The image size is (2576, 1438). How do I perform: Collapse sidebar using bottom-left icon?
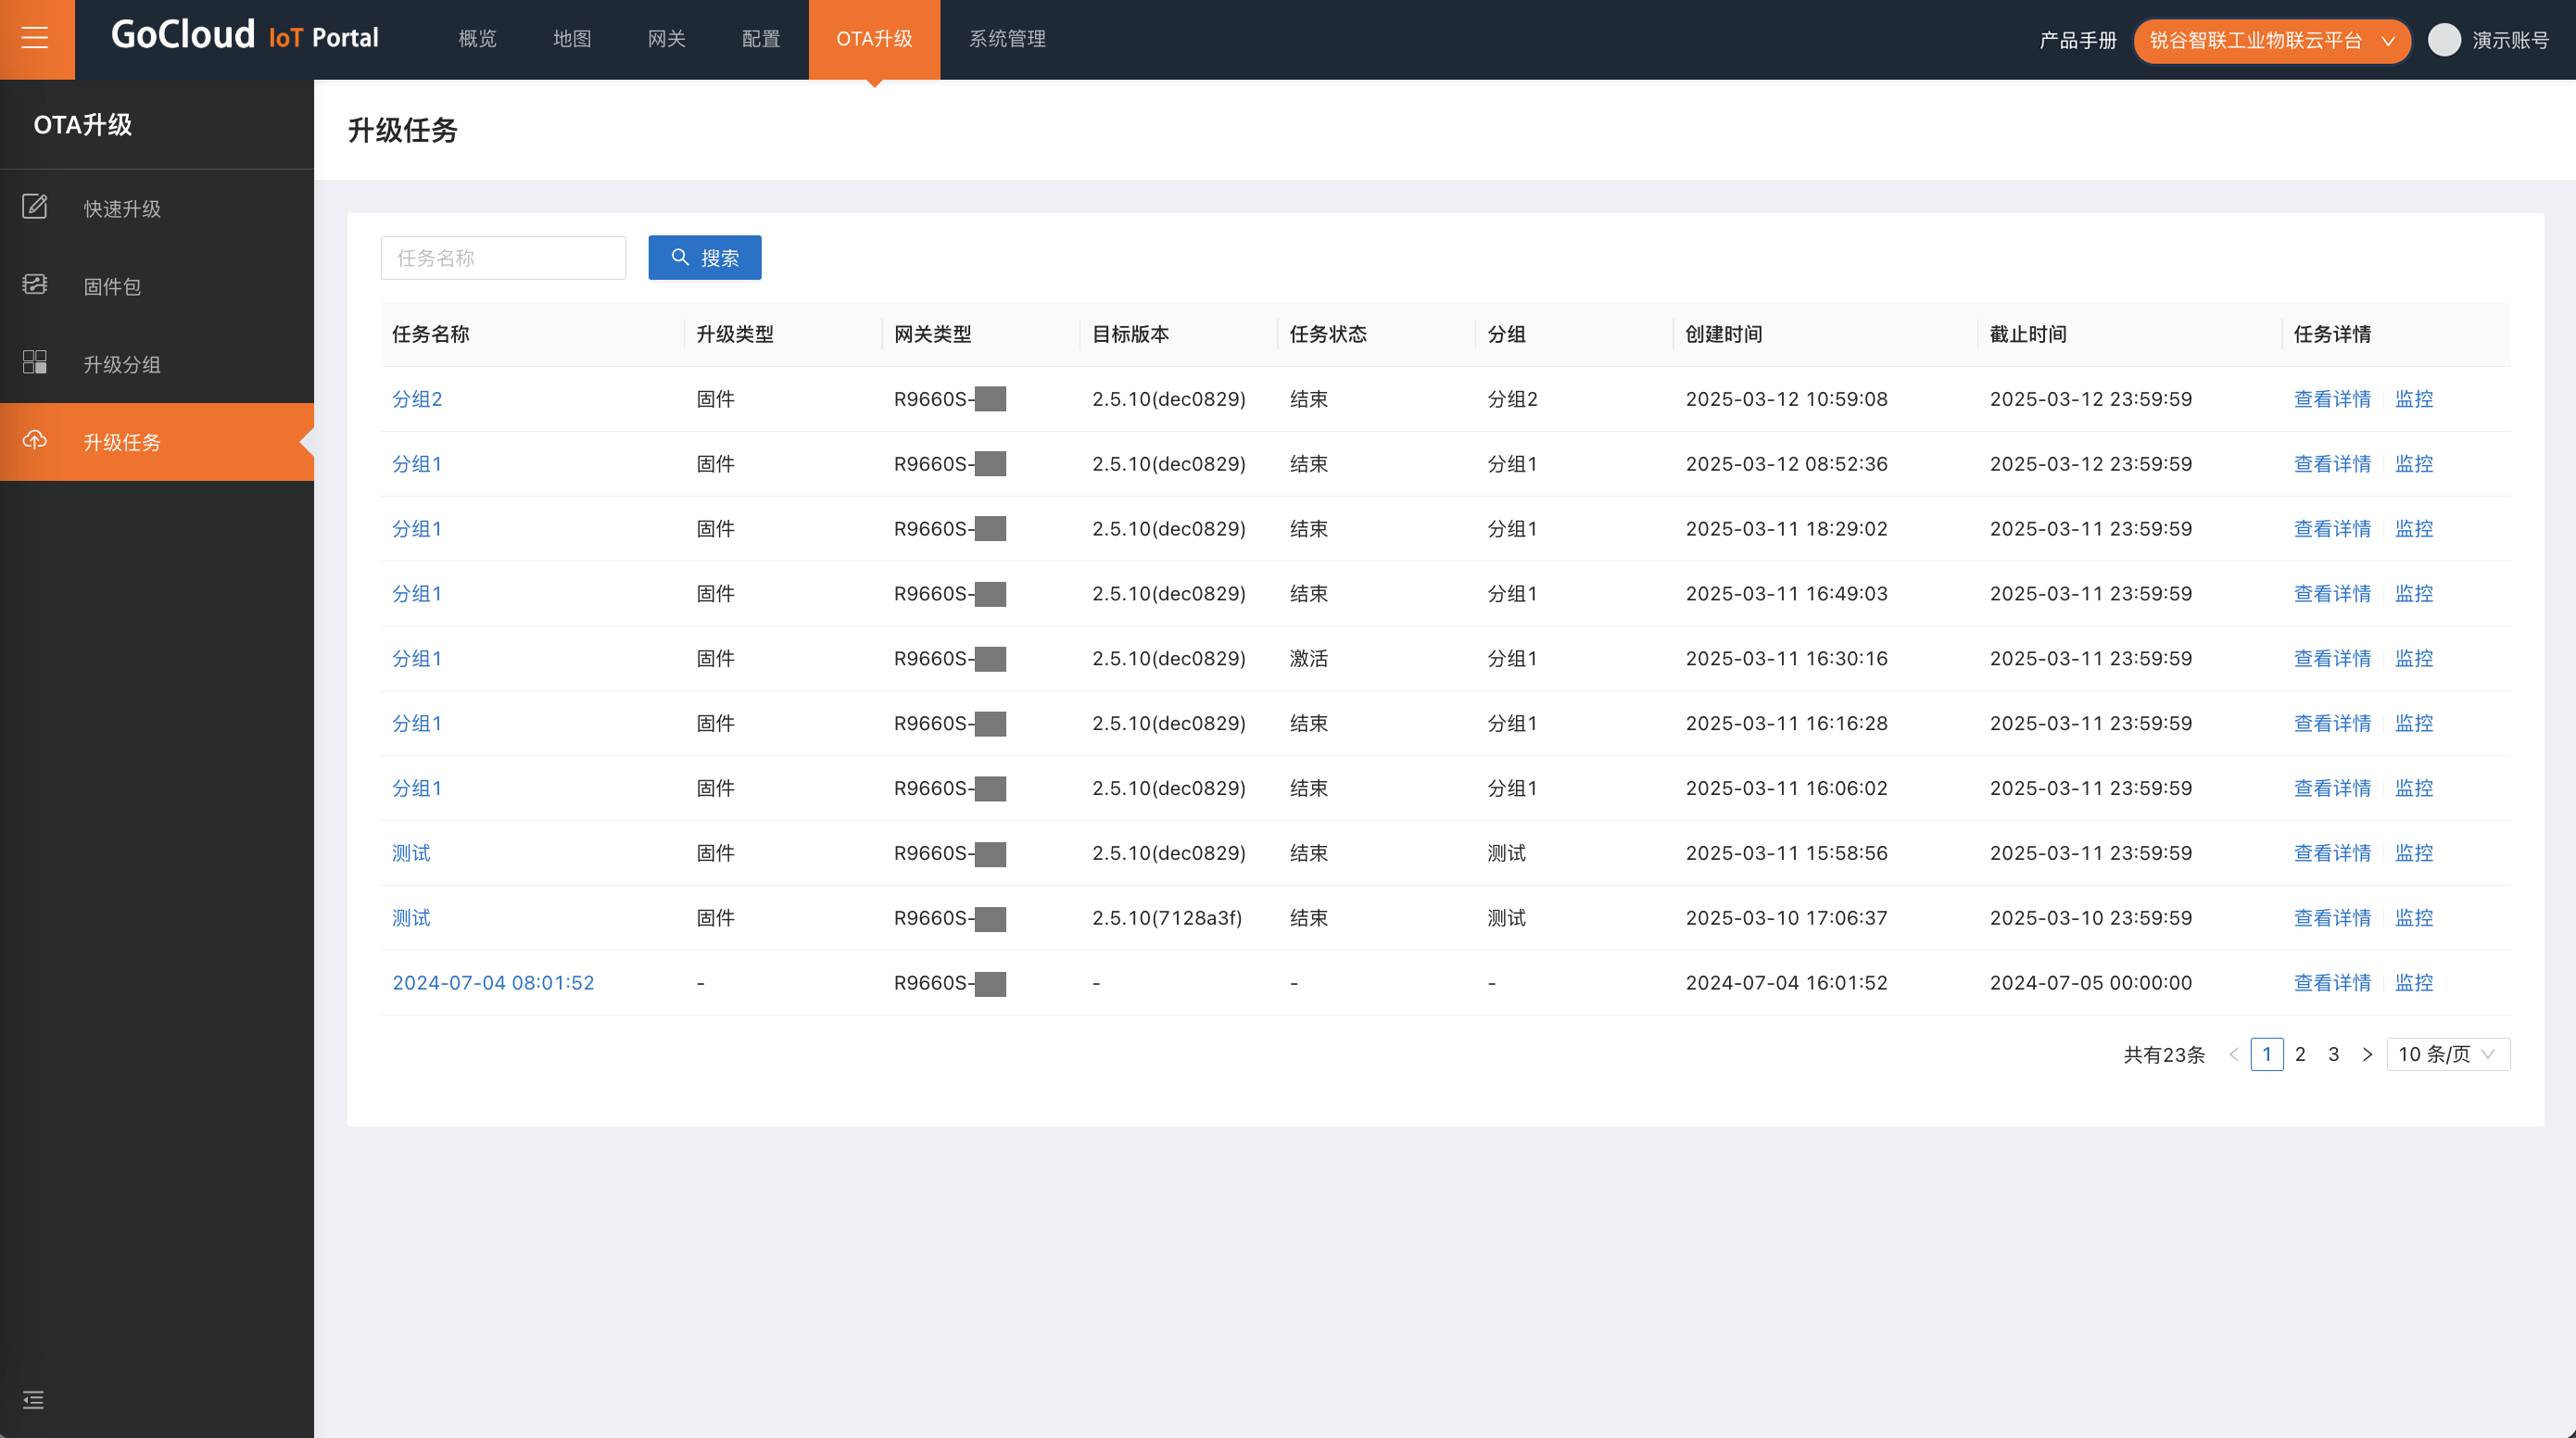(33, 1399)
